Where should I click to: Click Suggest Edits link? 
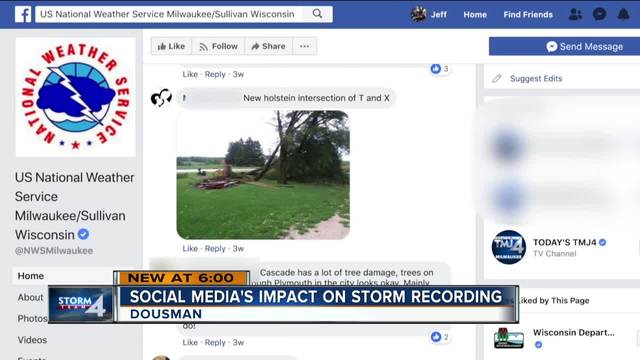[536, 78]
